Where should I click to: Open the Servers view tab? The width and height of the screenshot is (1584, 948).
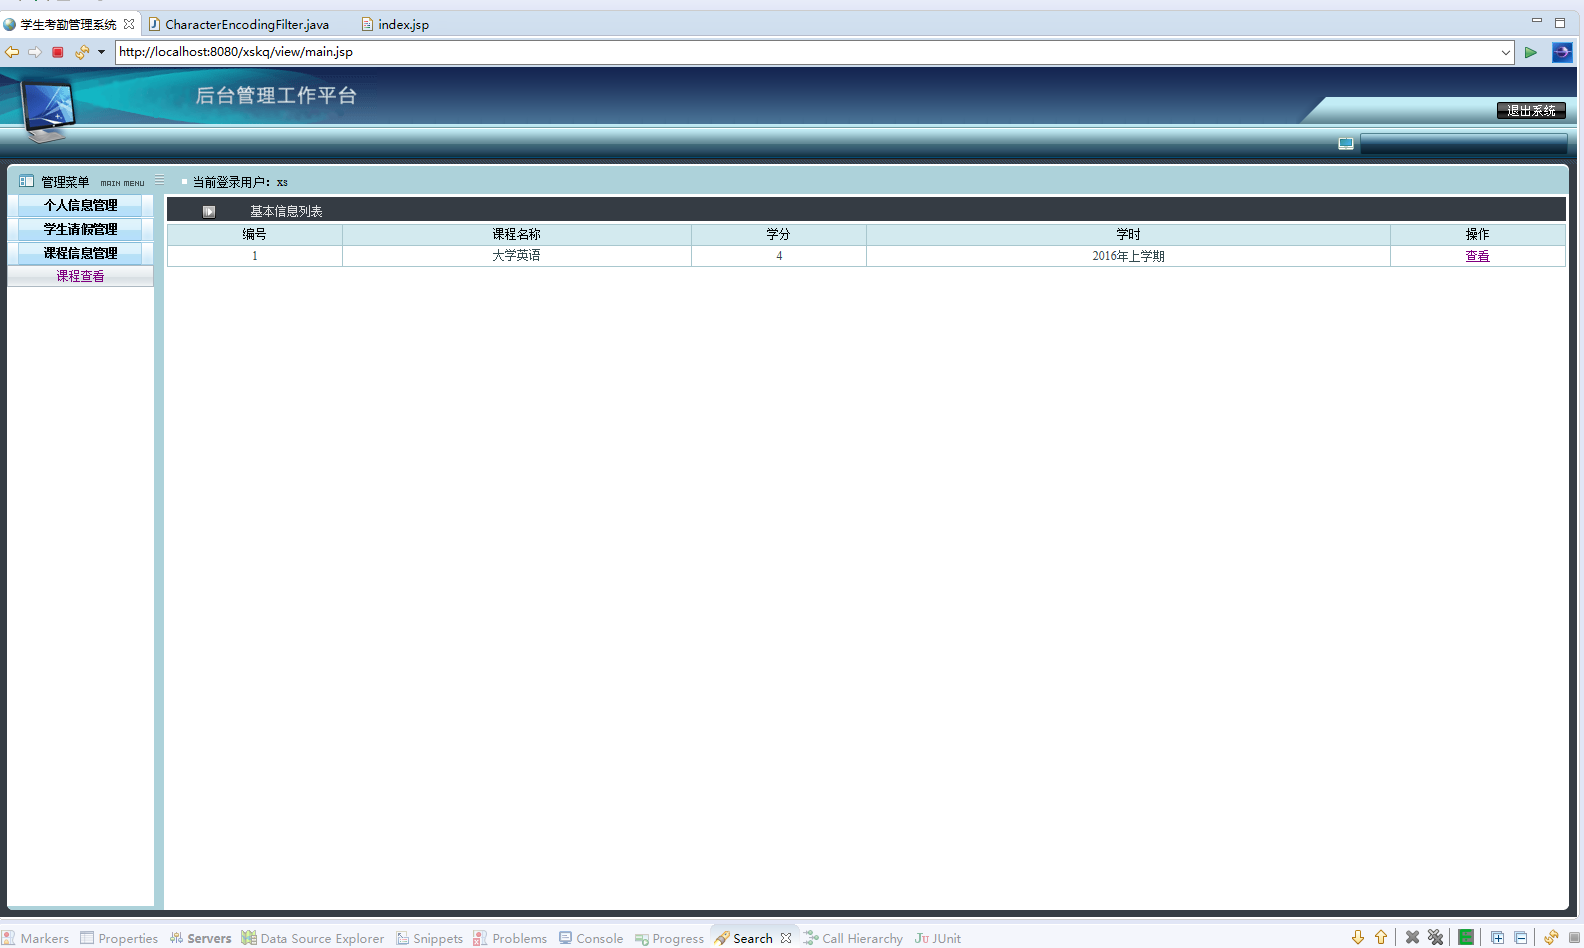(x=200, y=938)
